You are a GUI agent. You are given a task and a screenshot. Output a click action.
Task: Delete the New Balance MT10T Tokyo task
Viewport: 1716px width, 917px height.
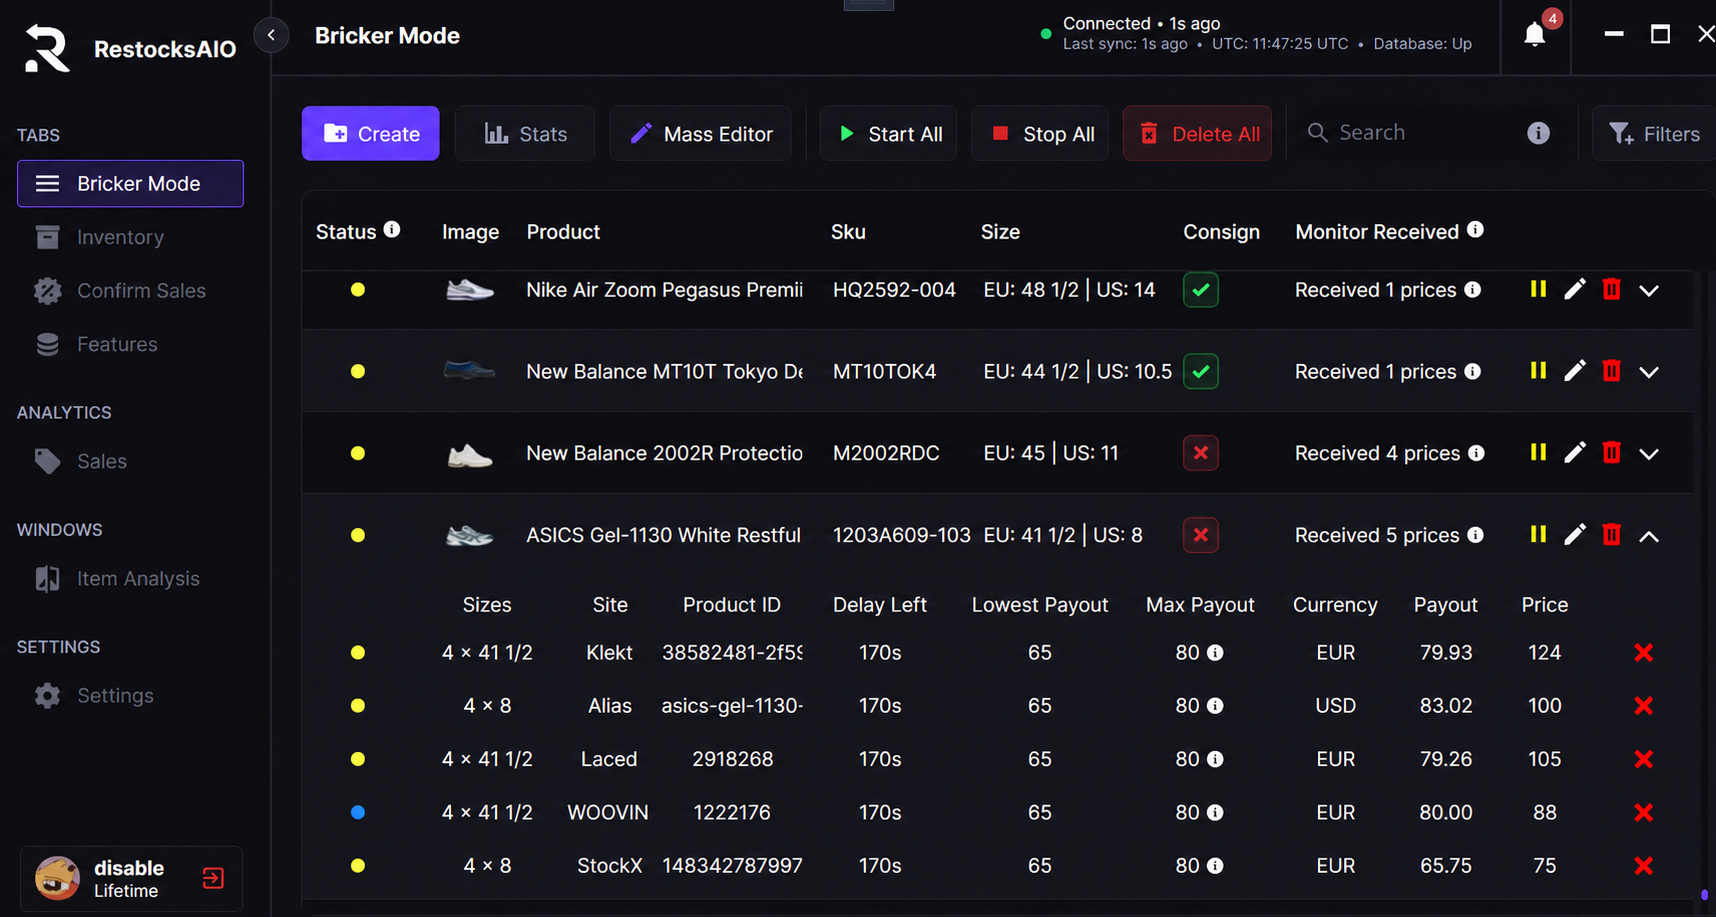(1611, 371)
